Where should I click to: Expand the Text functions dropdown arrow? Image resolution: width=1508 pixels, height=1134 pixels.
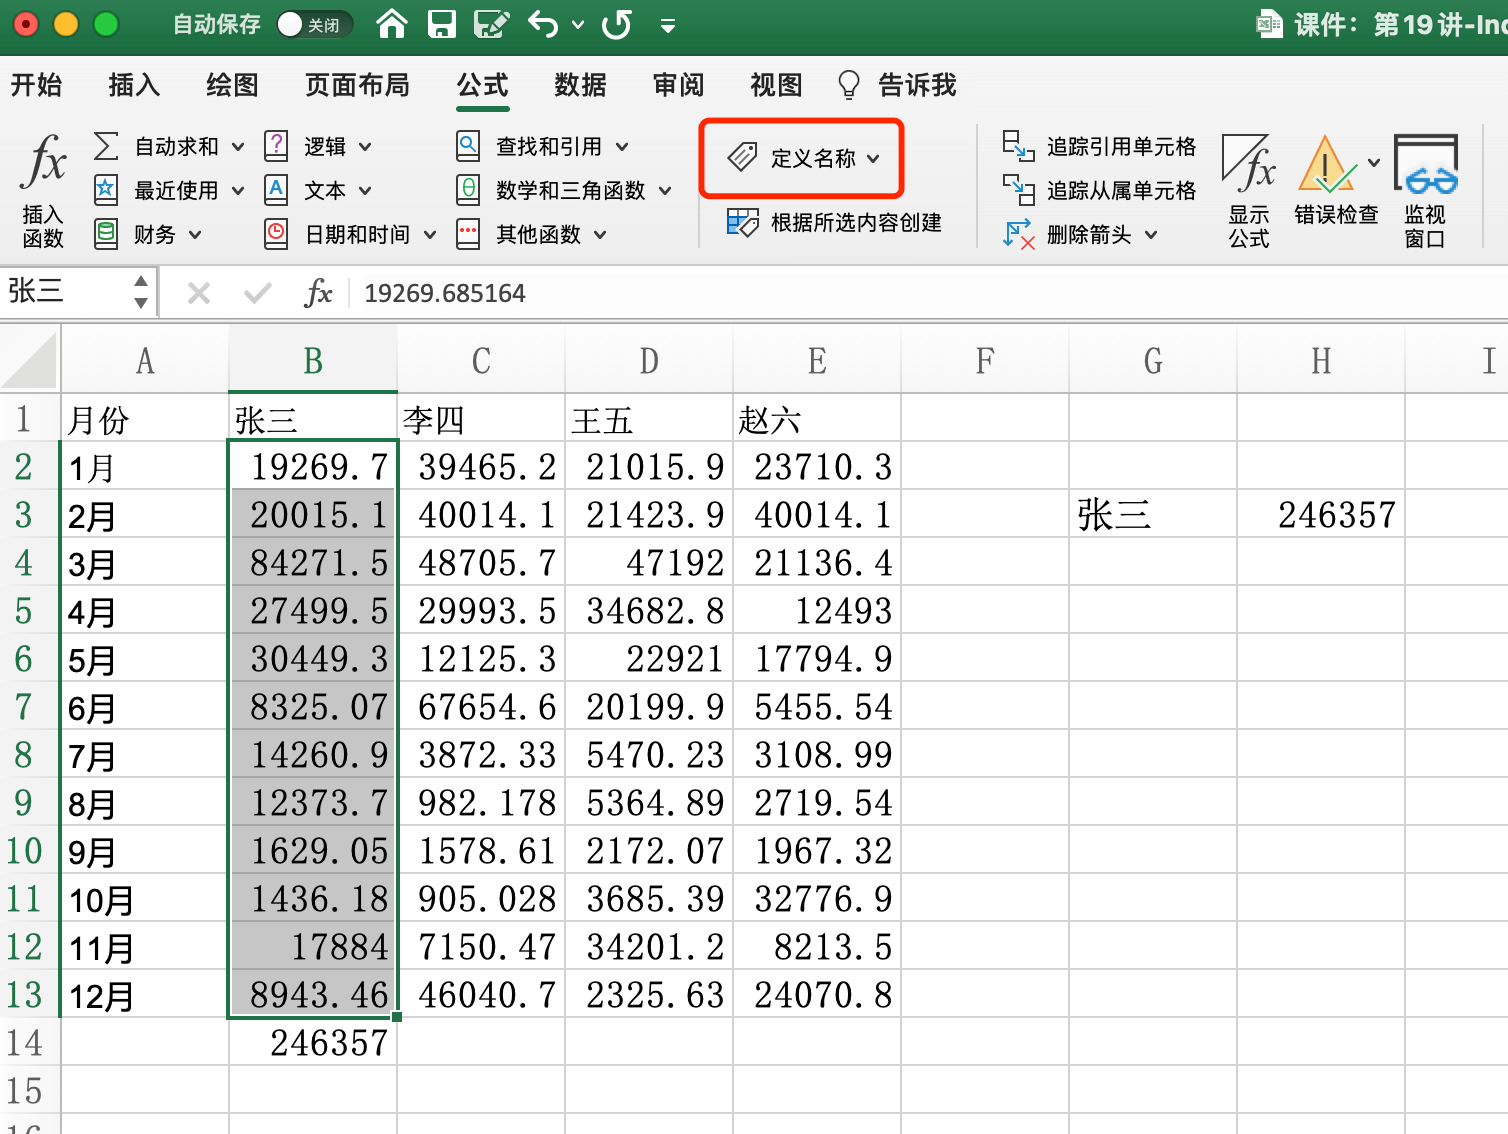tap(365, 190)
